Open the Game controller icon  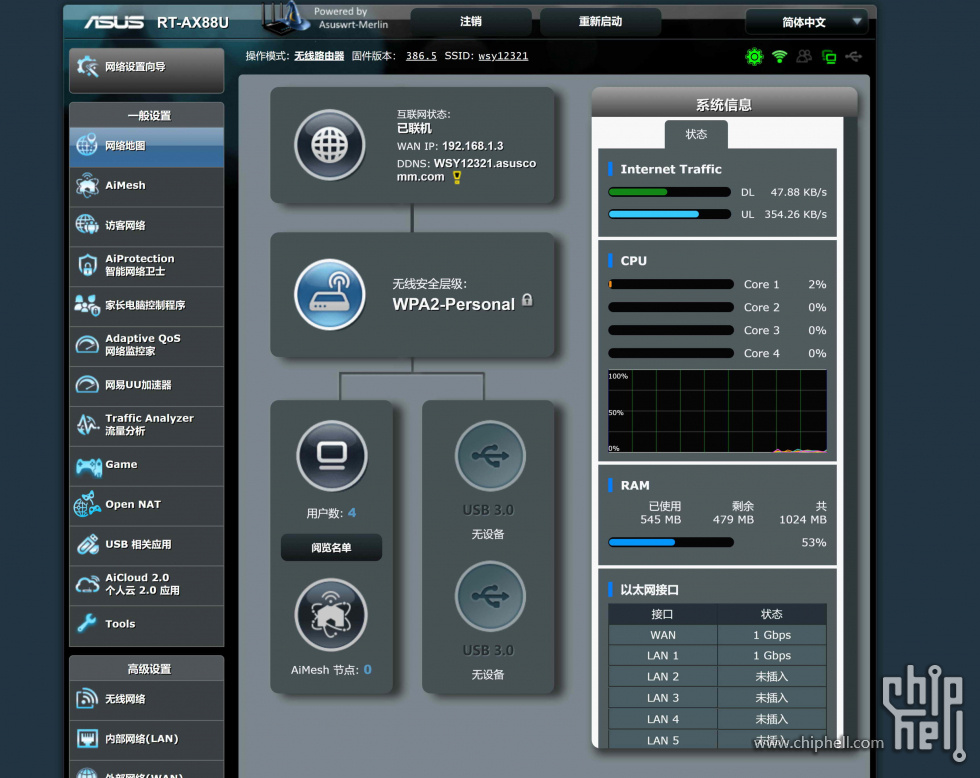click(x=88, y=466)
